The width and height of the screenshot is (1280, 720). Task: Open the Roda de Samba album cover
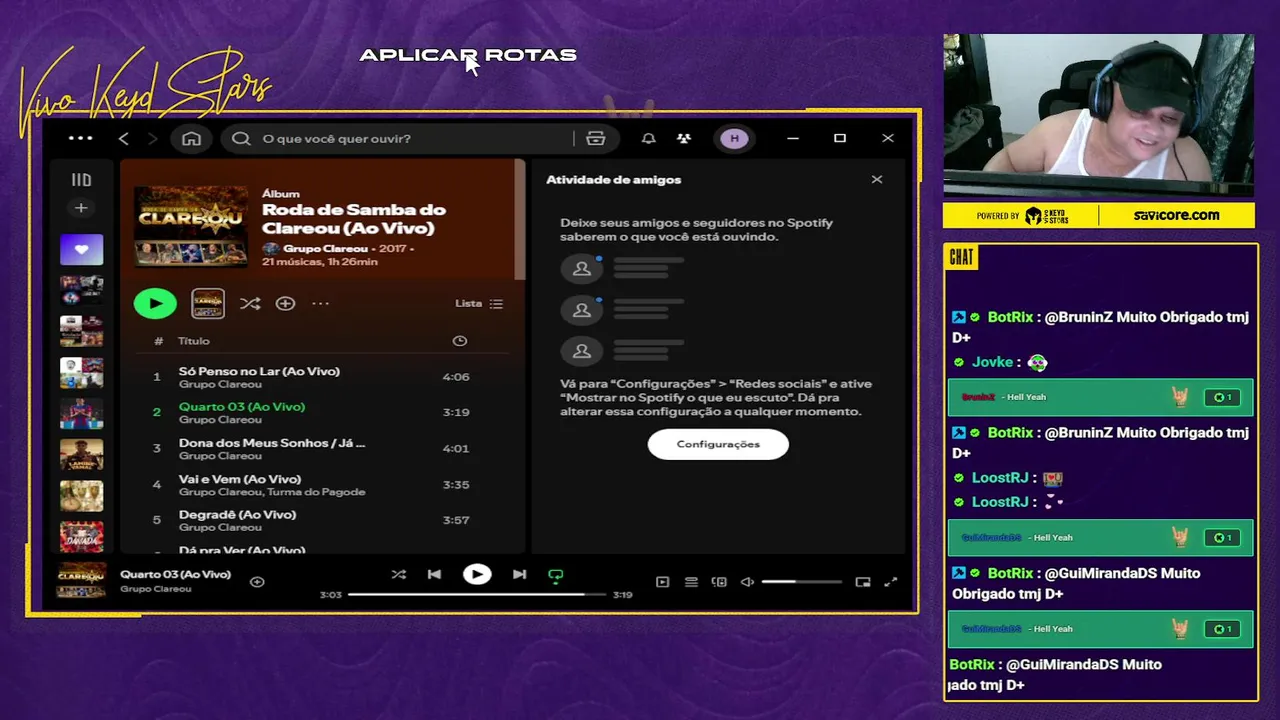(x=191, y=226)
